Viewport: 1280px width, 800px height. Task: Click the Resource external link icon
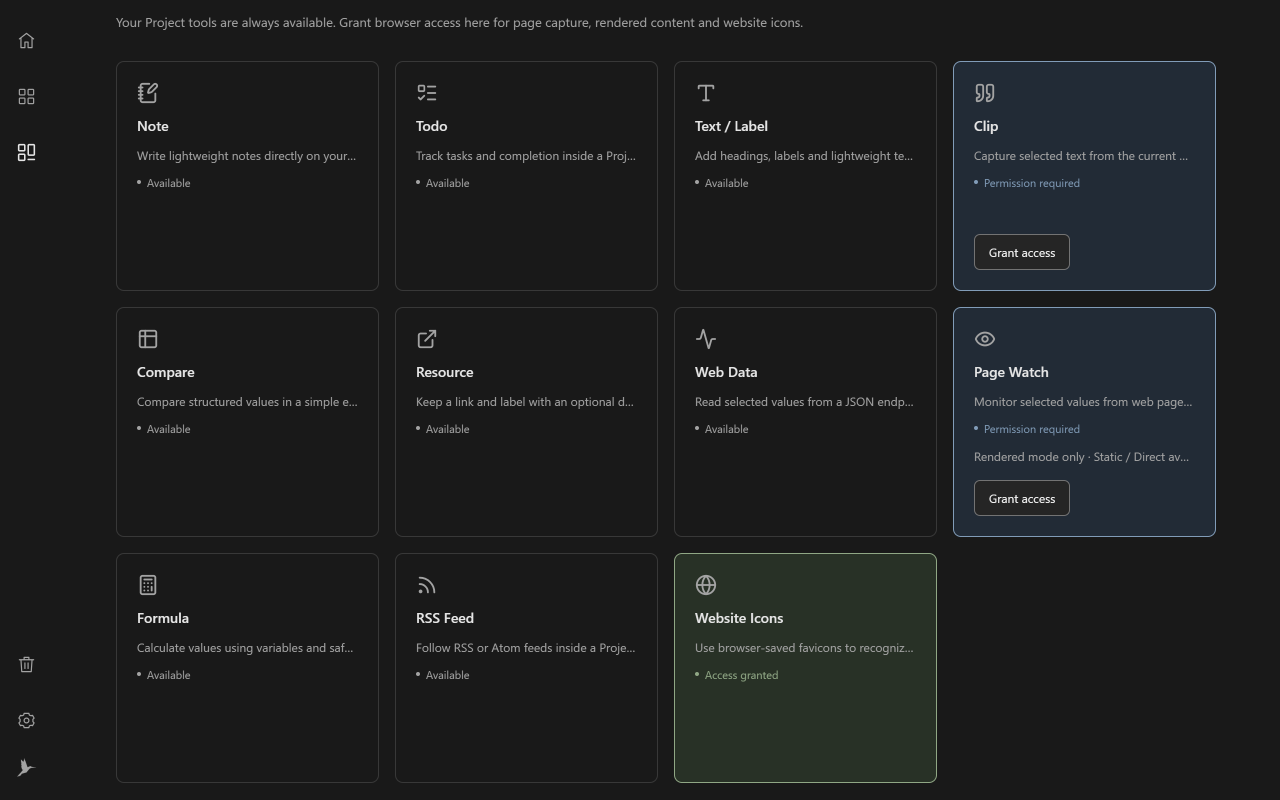coord(427,339)
